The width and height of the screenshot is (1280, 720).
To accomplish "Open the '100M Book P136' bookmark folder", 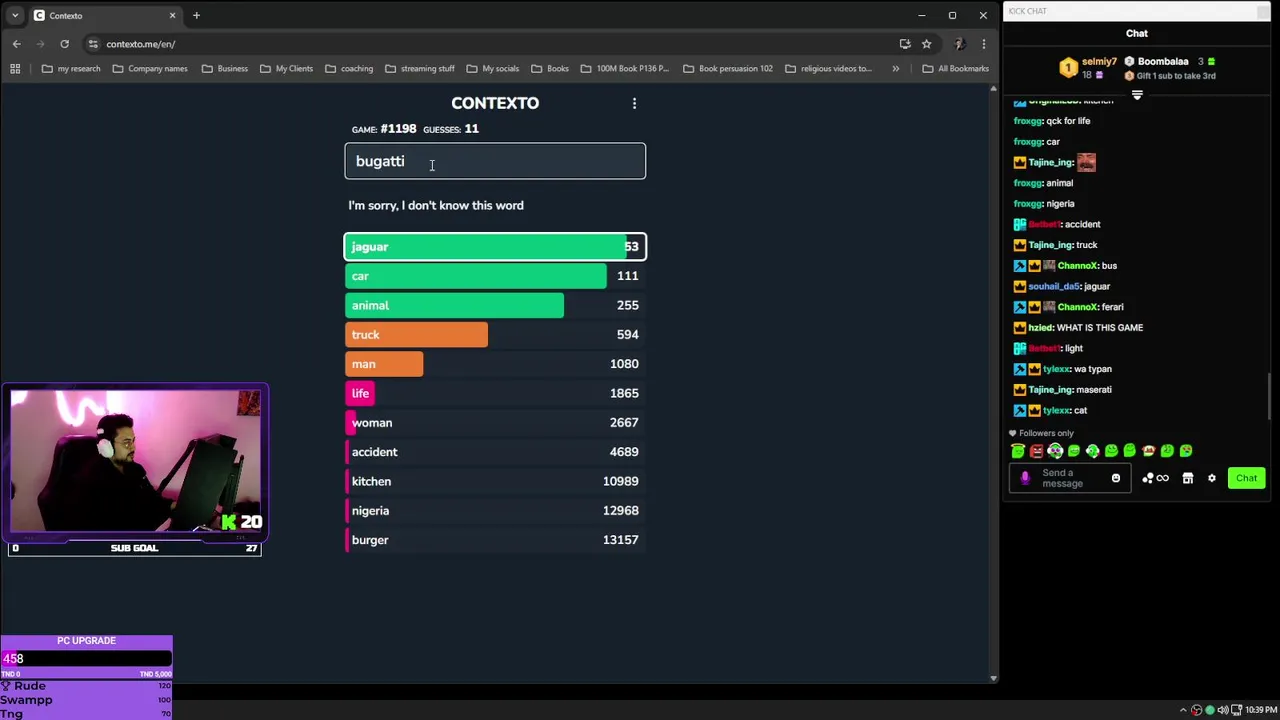I will pos(624,68).
